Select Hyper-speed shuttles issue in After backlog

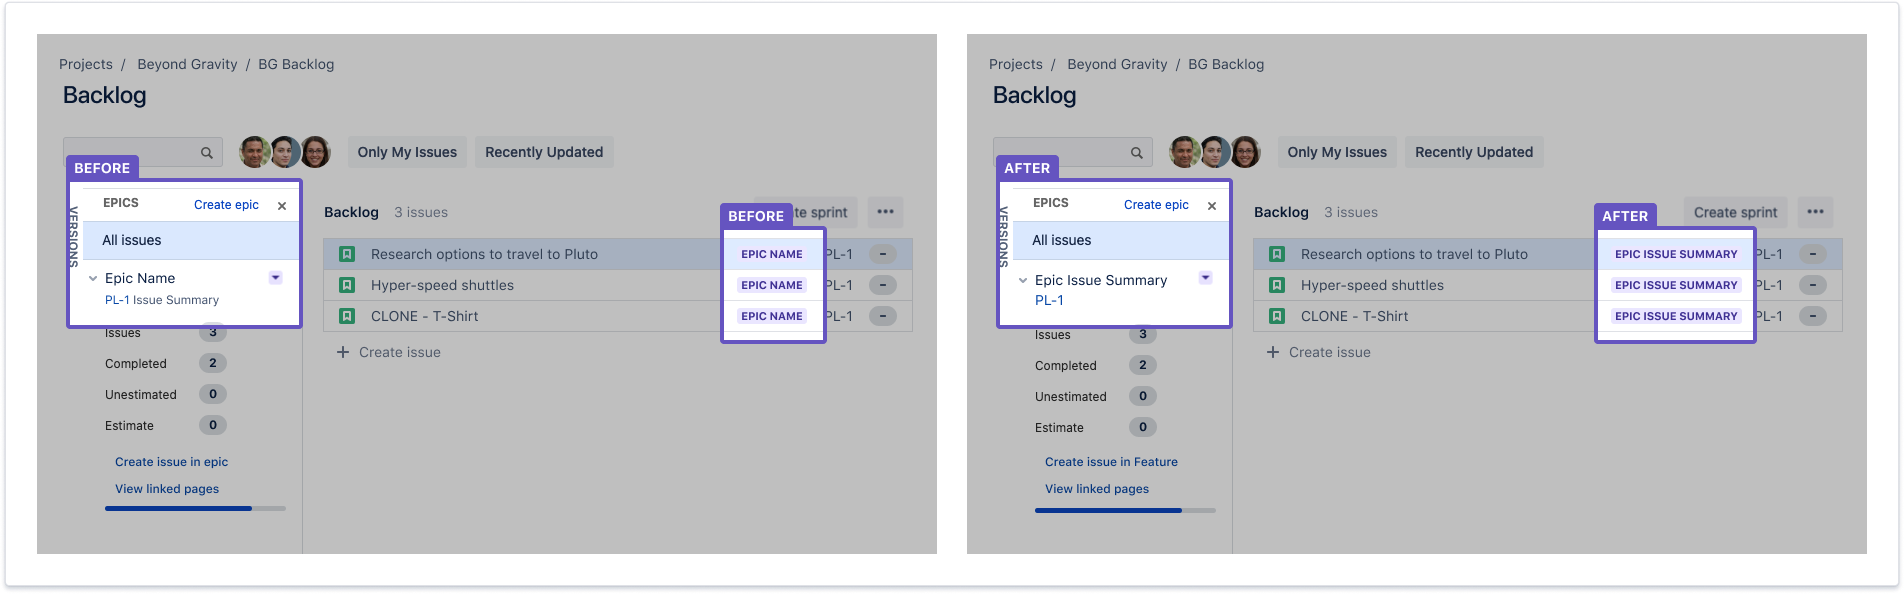click(x=1548, y=285)
